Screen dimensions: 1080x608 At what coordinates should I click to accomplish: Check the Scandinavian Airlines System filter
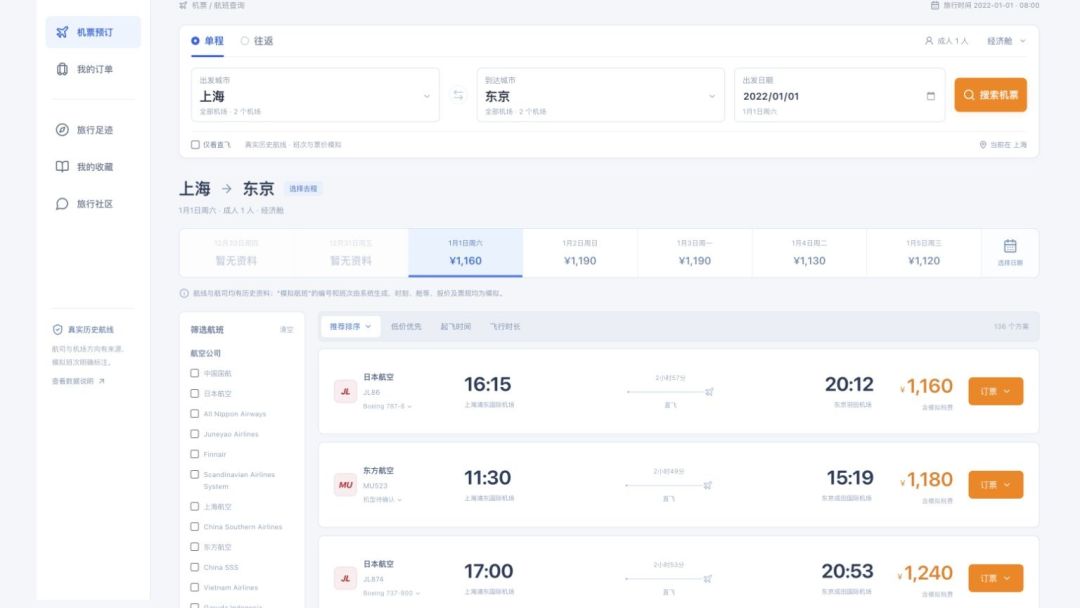[x=195, y=474]
